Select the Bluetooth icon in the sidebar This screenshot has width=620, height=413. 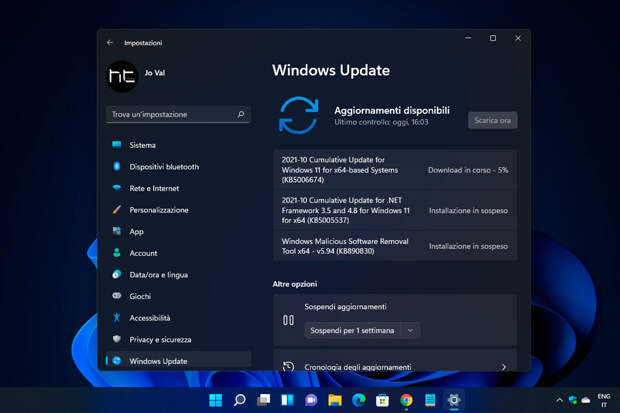[x=117, y=166]
